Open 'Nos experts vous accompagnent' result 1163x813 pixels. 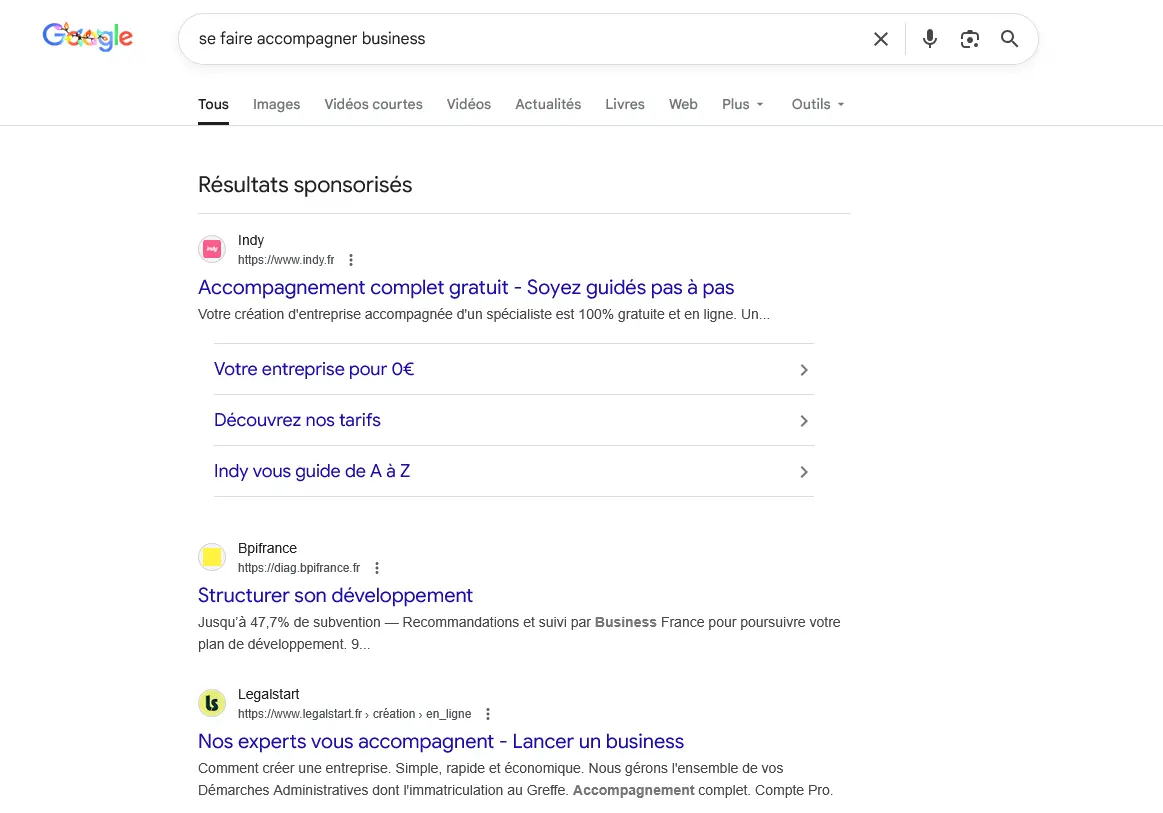coord(440,741)
